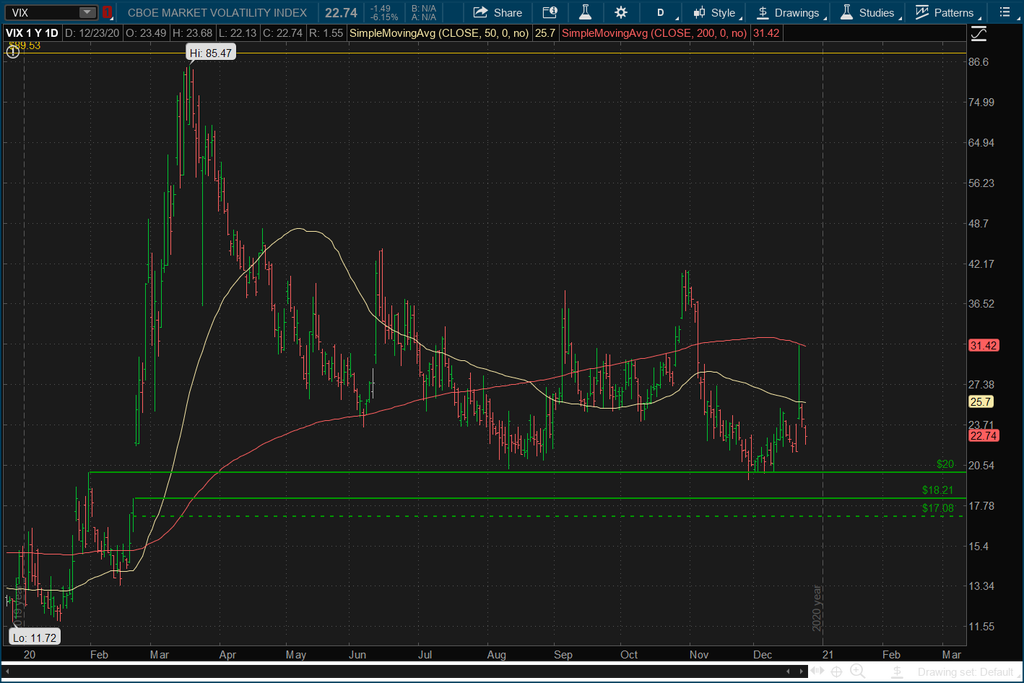Image resolution: width=1024 pixels, height=683 pixels.
Task: Click the crosshair target icon in bottom bar
Action: [x=837, y=671]
